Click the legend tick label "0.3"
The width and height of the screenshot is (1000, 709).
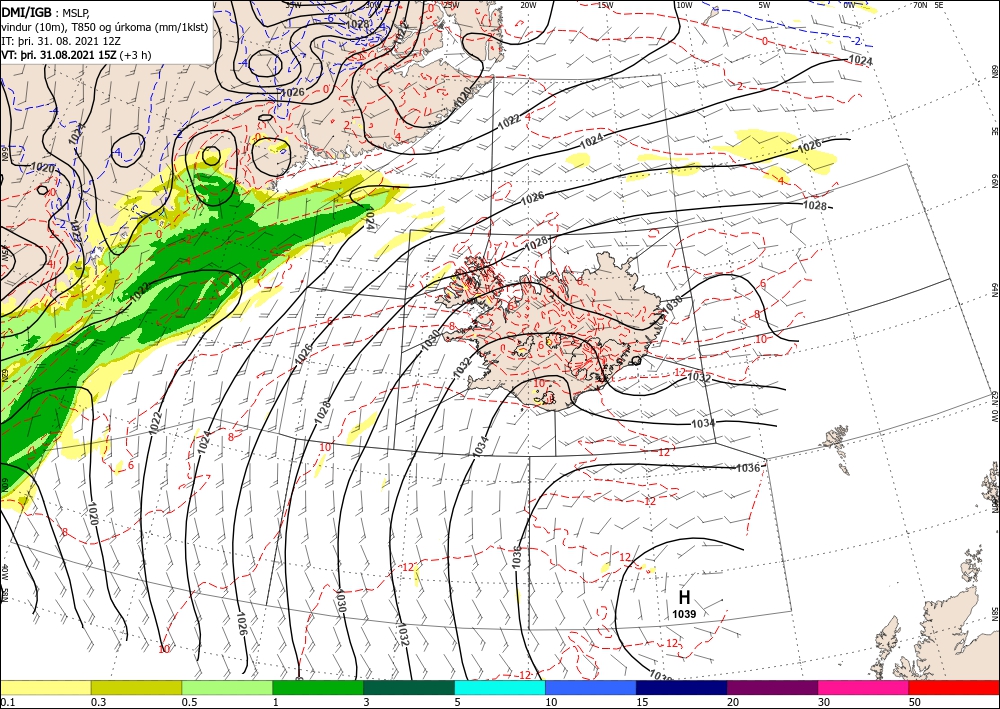[98, 702]
